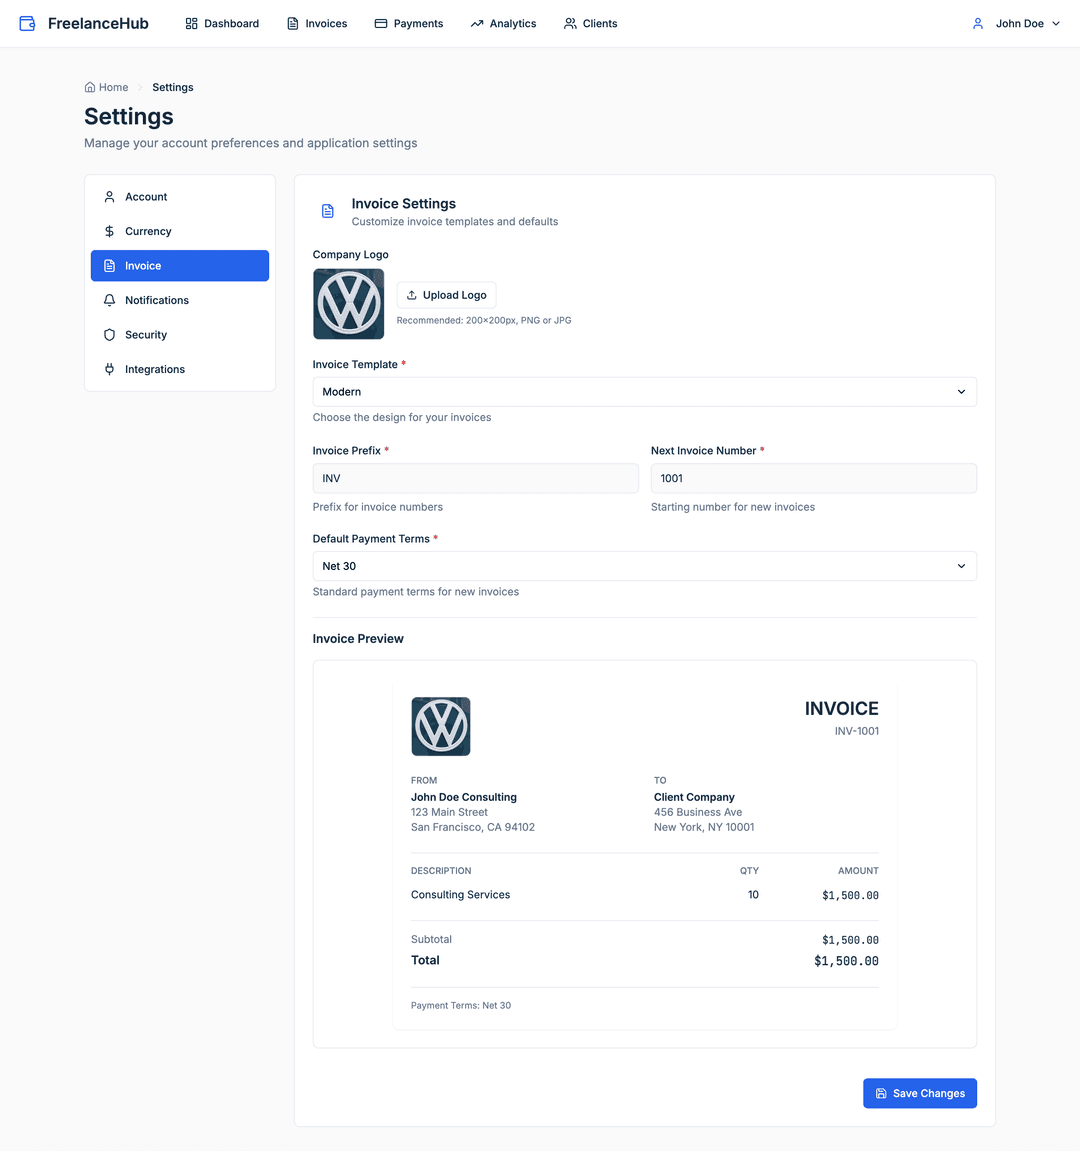The height and width of the screenshot is (1151, 1080).
Task: Click the Currency dollar sign icon
Action: click(110, 231)
